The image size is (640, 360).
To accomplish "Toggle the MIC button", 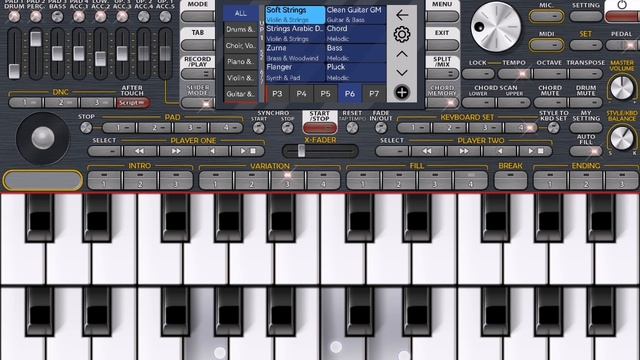I will tap(546, 16).
